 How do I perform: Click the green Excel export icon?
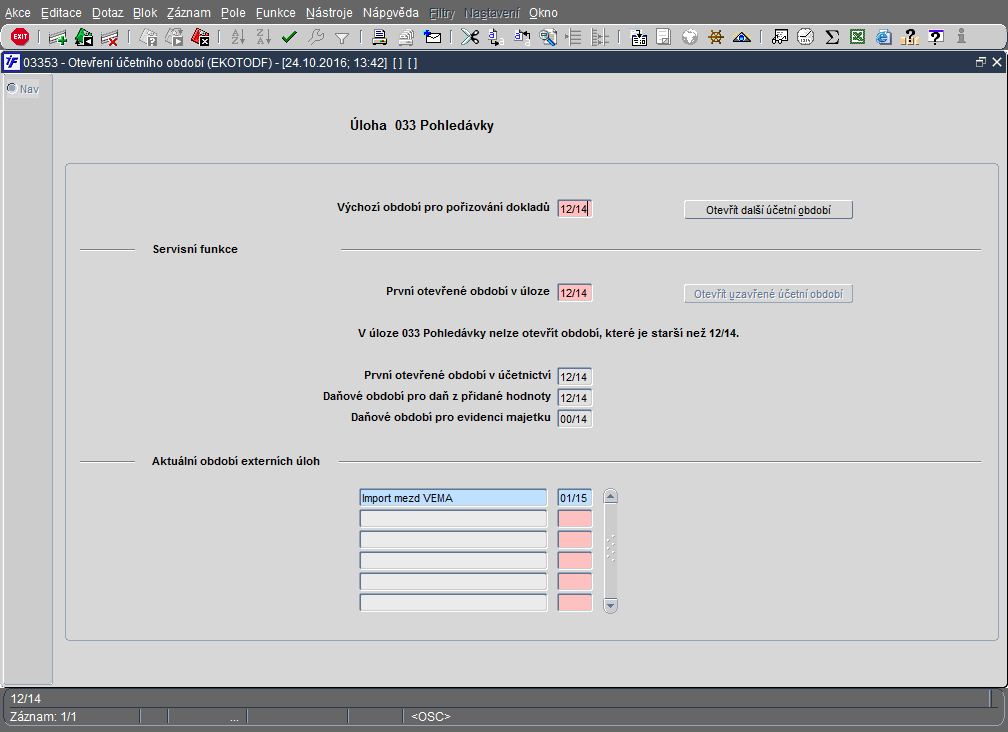pos(858,37)
